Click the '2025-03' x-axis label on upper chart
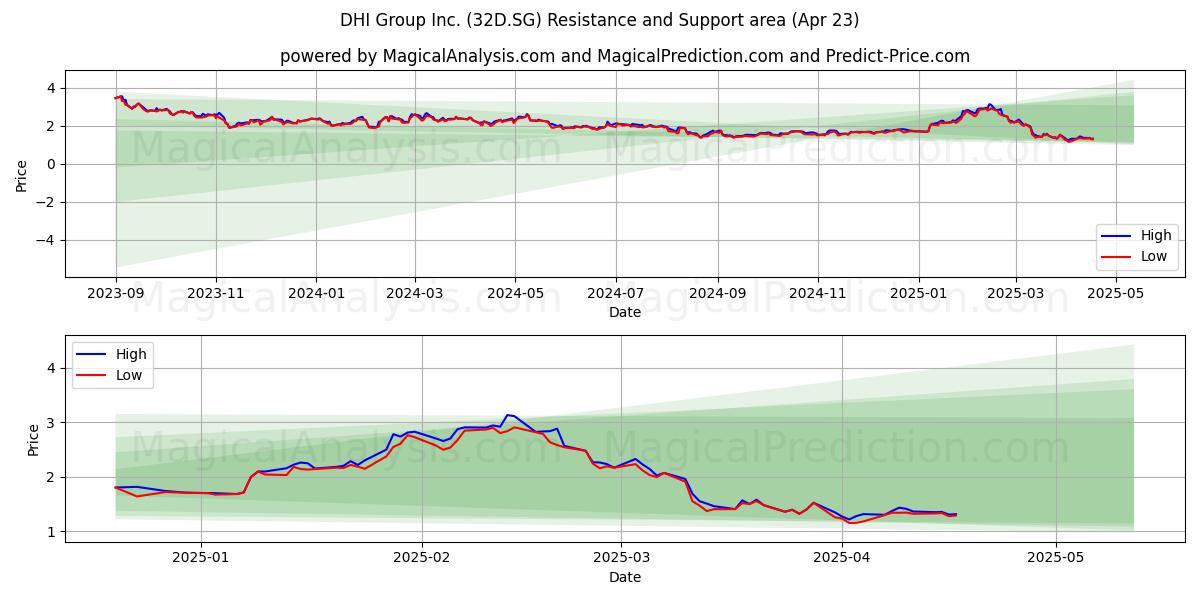The image size is (1200, 600). pos(1015,294)
